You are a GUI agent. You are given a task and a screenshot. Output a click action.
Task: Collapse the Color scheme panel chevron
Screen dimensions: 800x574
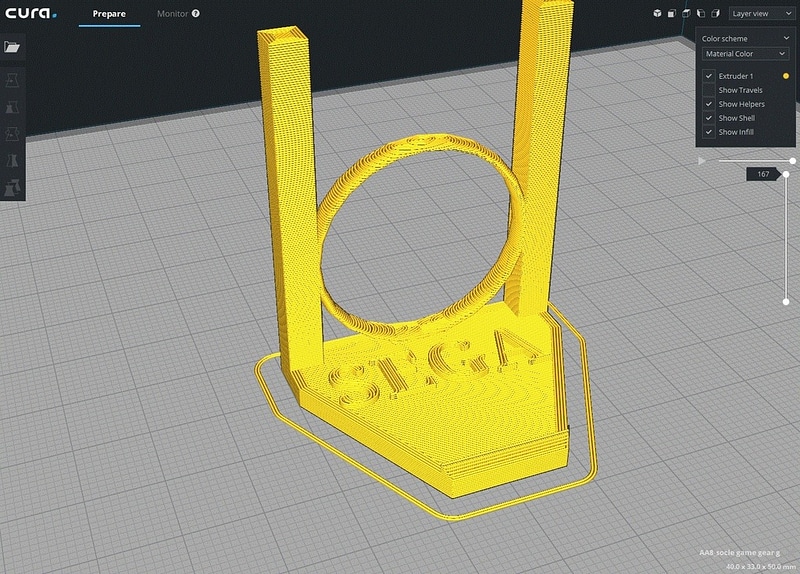(786, 38)
